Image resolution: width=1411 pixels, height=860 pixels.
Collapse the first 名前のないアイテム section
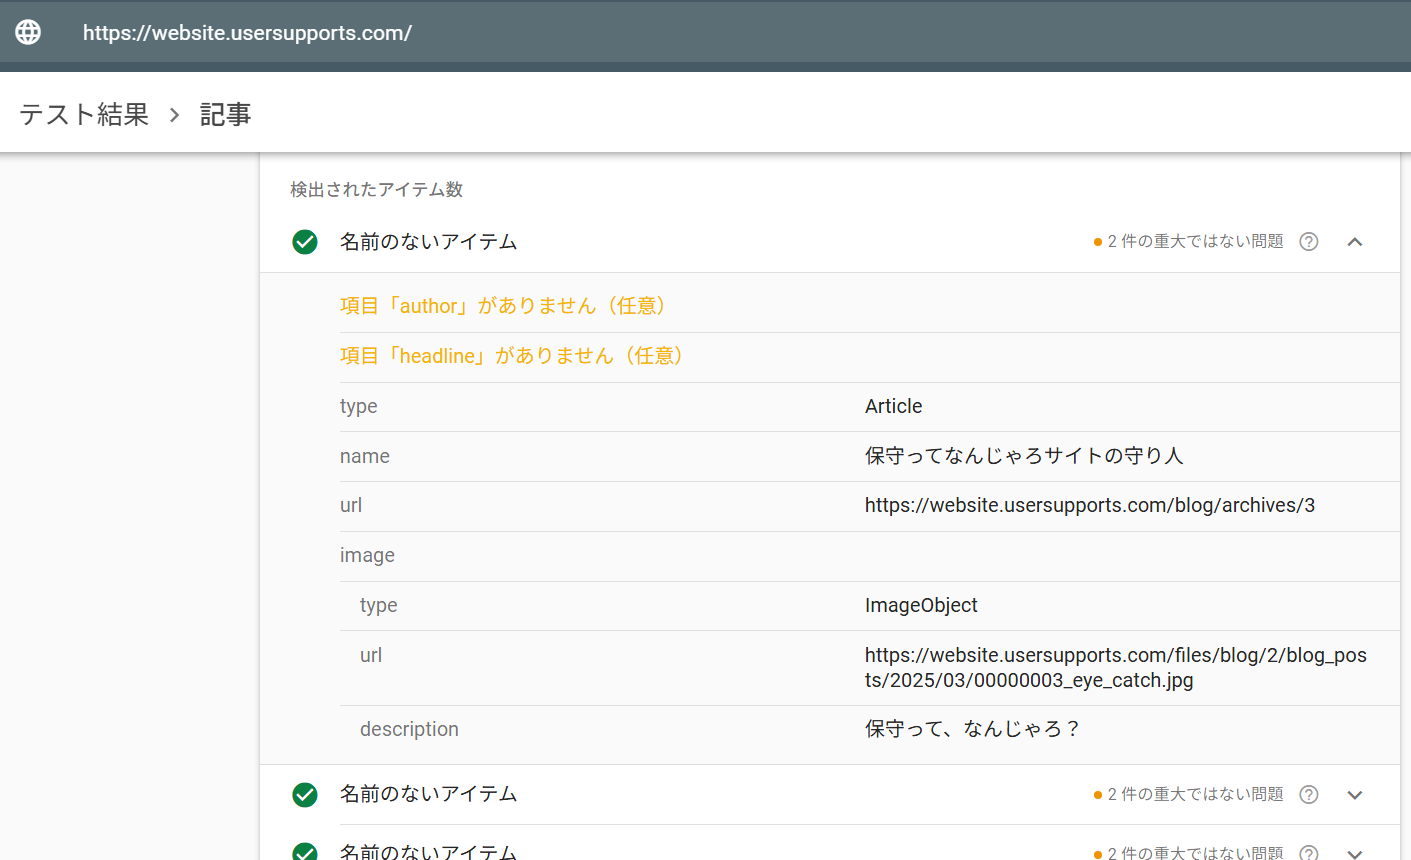pos(1355,242)
